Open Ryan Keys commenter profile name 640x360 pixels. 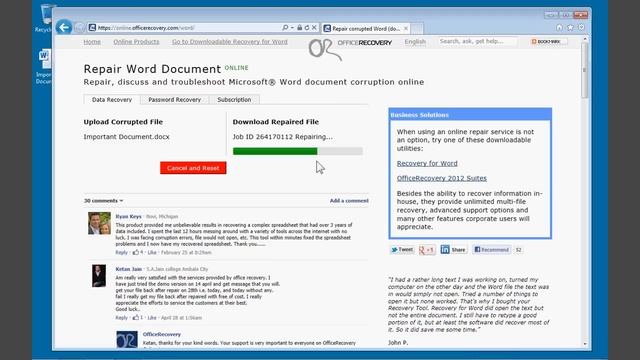pyautogui.click(x=129, y=216)
